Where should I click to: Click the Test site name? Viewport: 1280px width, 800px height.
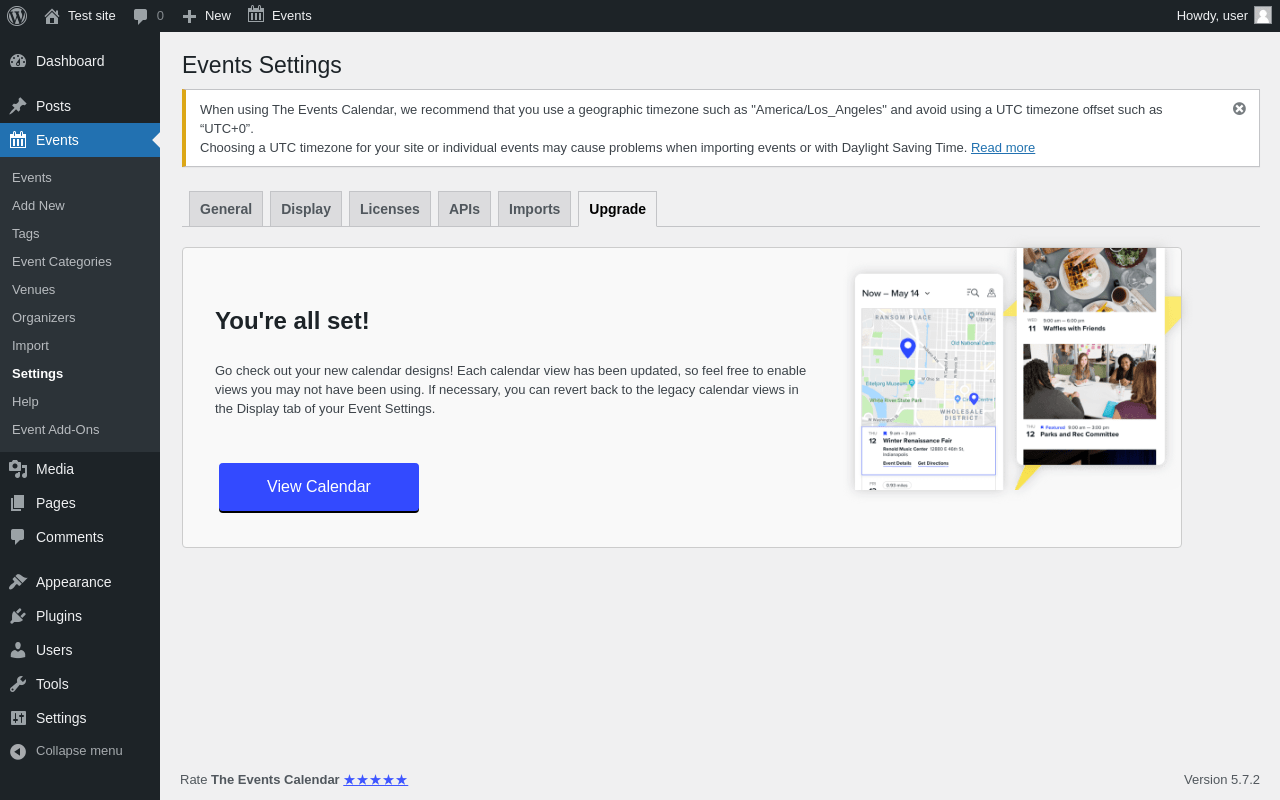(92, 15)
